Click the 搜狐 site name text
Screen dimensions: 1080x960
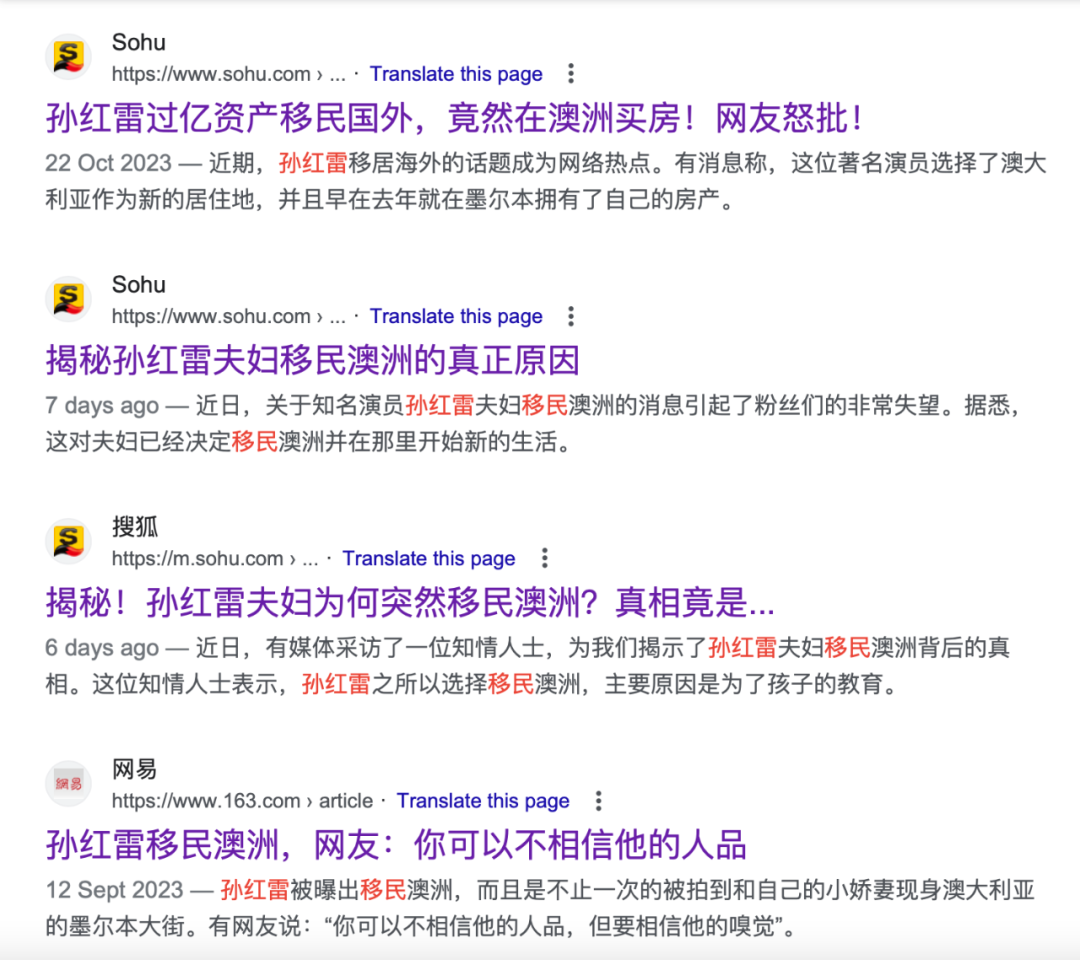(134, 528)
